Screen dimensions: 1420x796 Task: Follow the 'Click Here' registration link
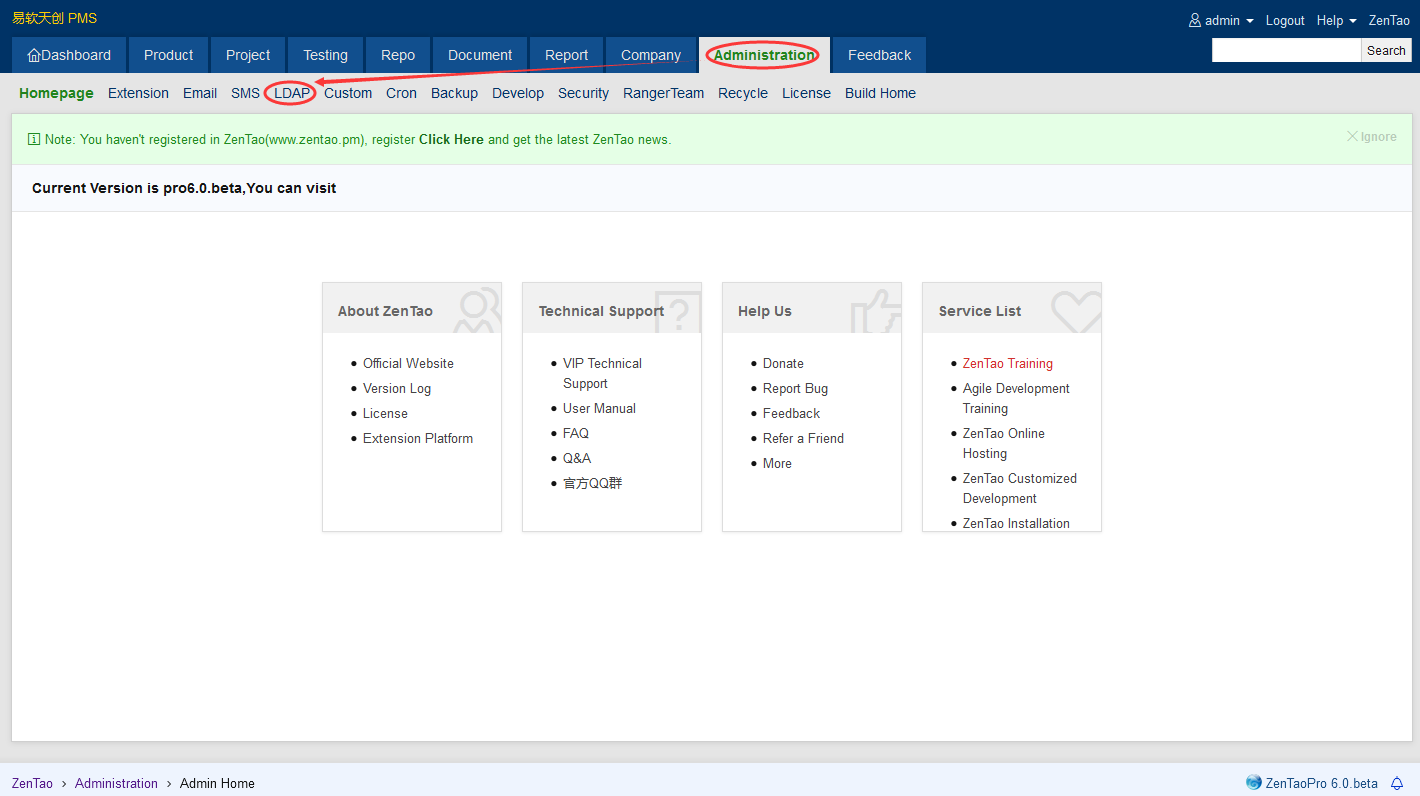451,140
